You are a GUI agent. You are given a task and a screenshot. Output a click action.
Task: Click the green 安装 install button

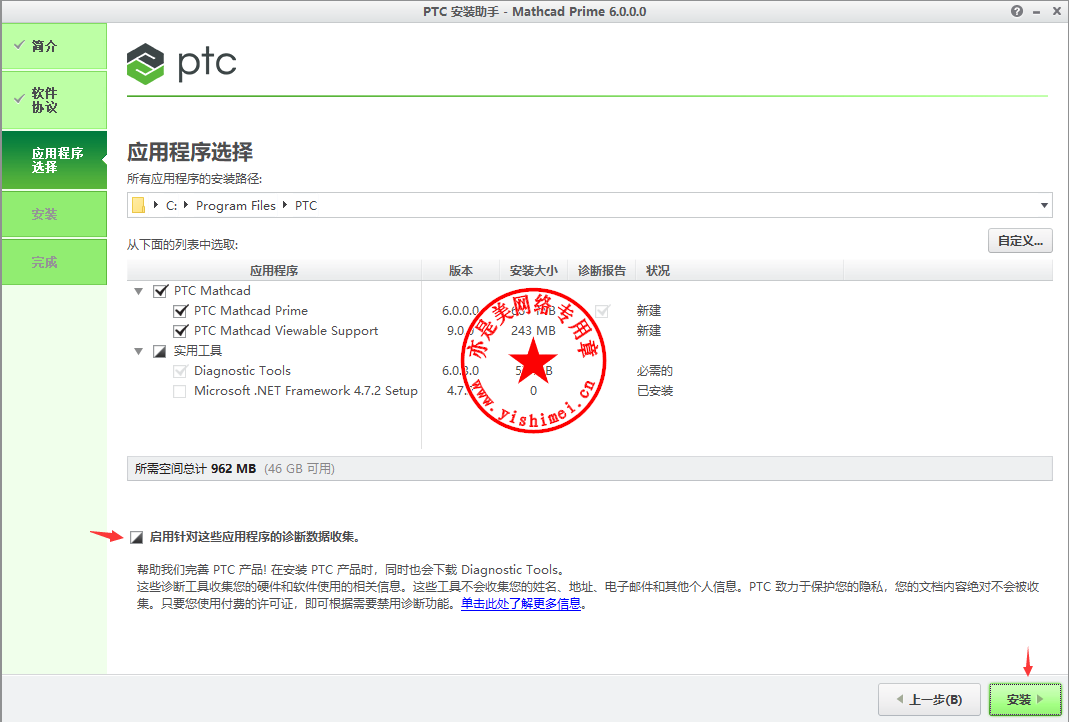click(1025, 700)
